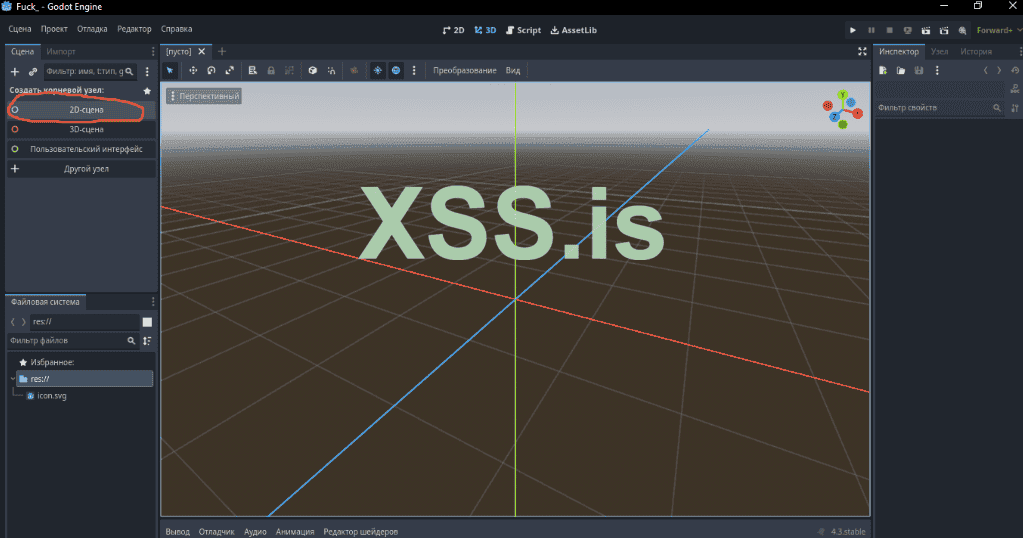Image resolution: width=1023 pixels, height=538 pixels.
Task: Instantiate child scene via the link icon
Action: click(33, 72)
